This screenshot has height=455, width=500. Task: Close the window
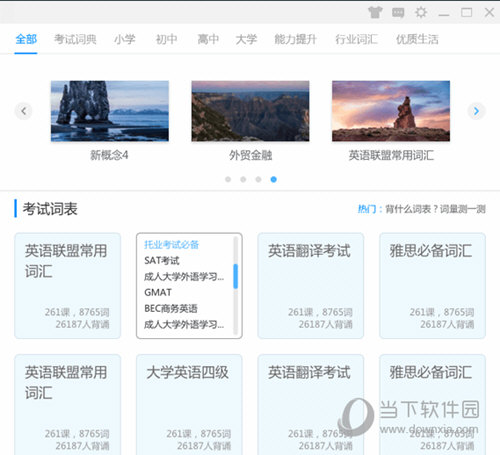[x=489, y=13]
